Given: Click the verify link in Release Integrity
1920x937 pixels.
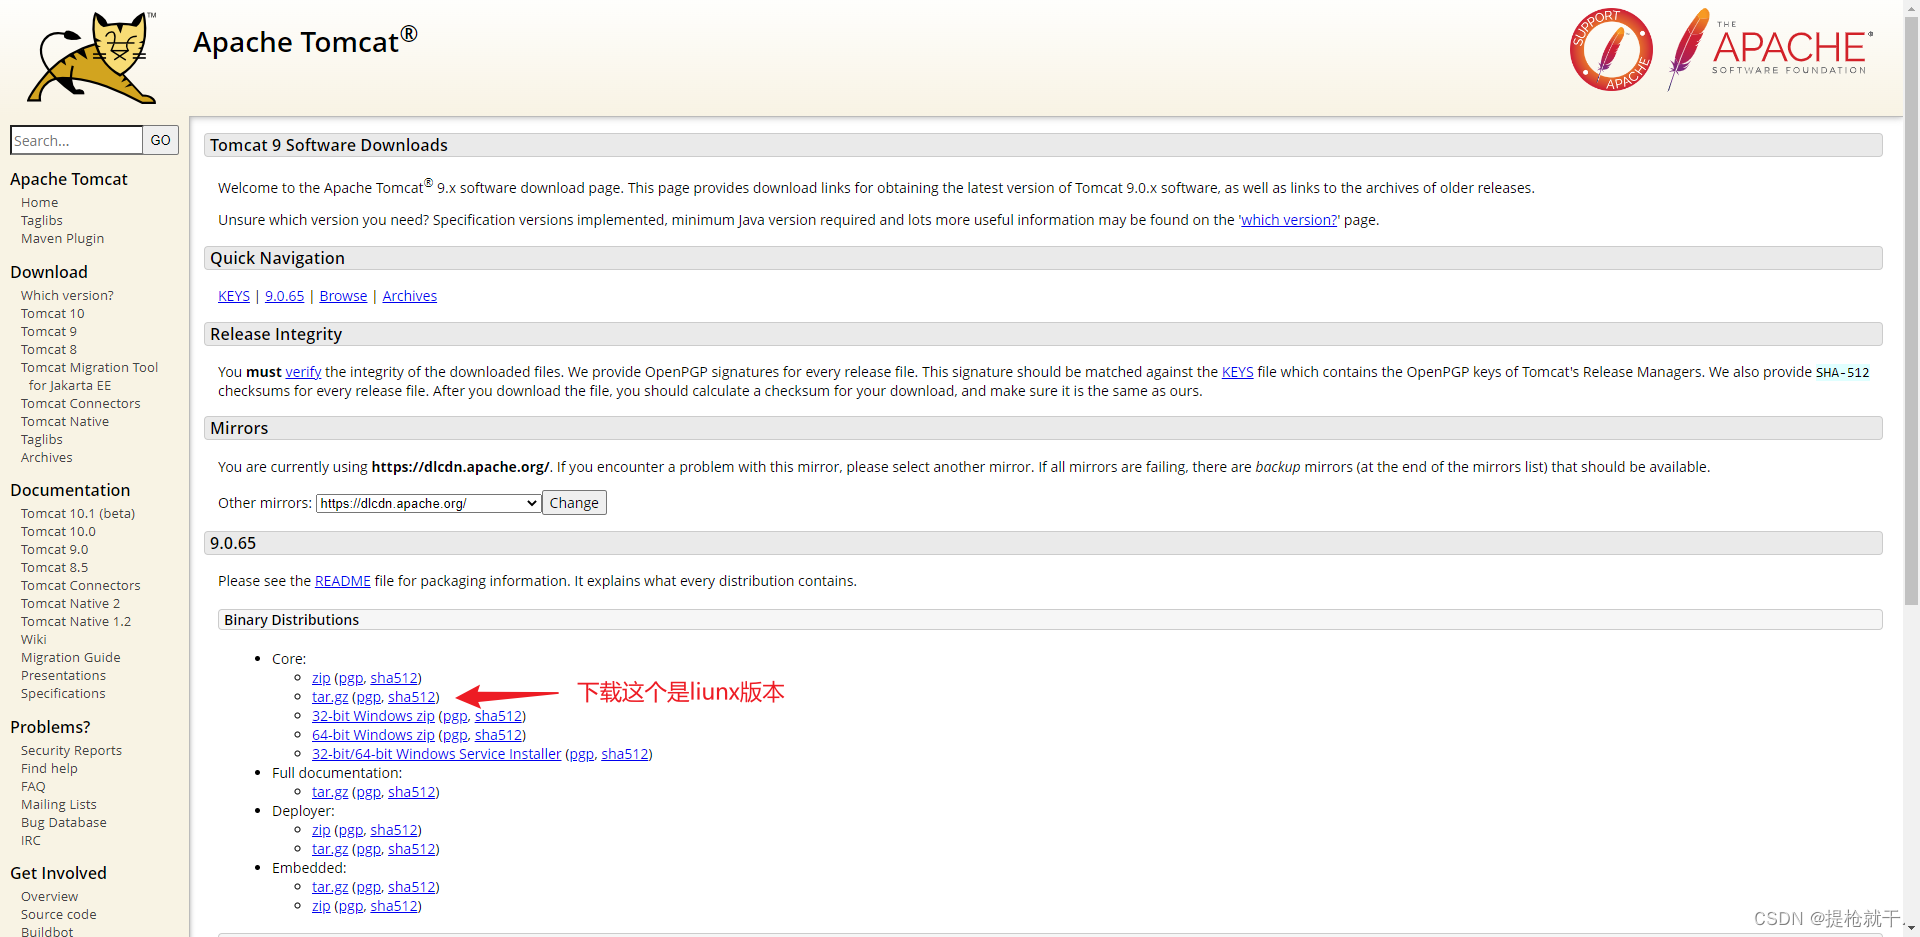Looking at the screenshot, I should click(x=303, y=372).
